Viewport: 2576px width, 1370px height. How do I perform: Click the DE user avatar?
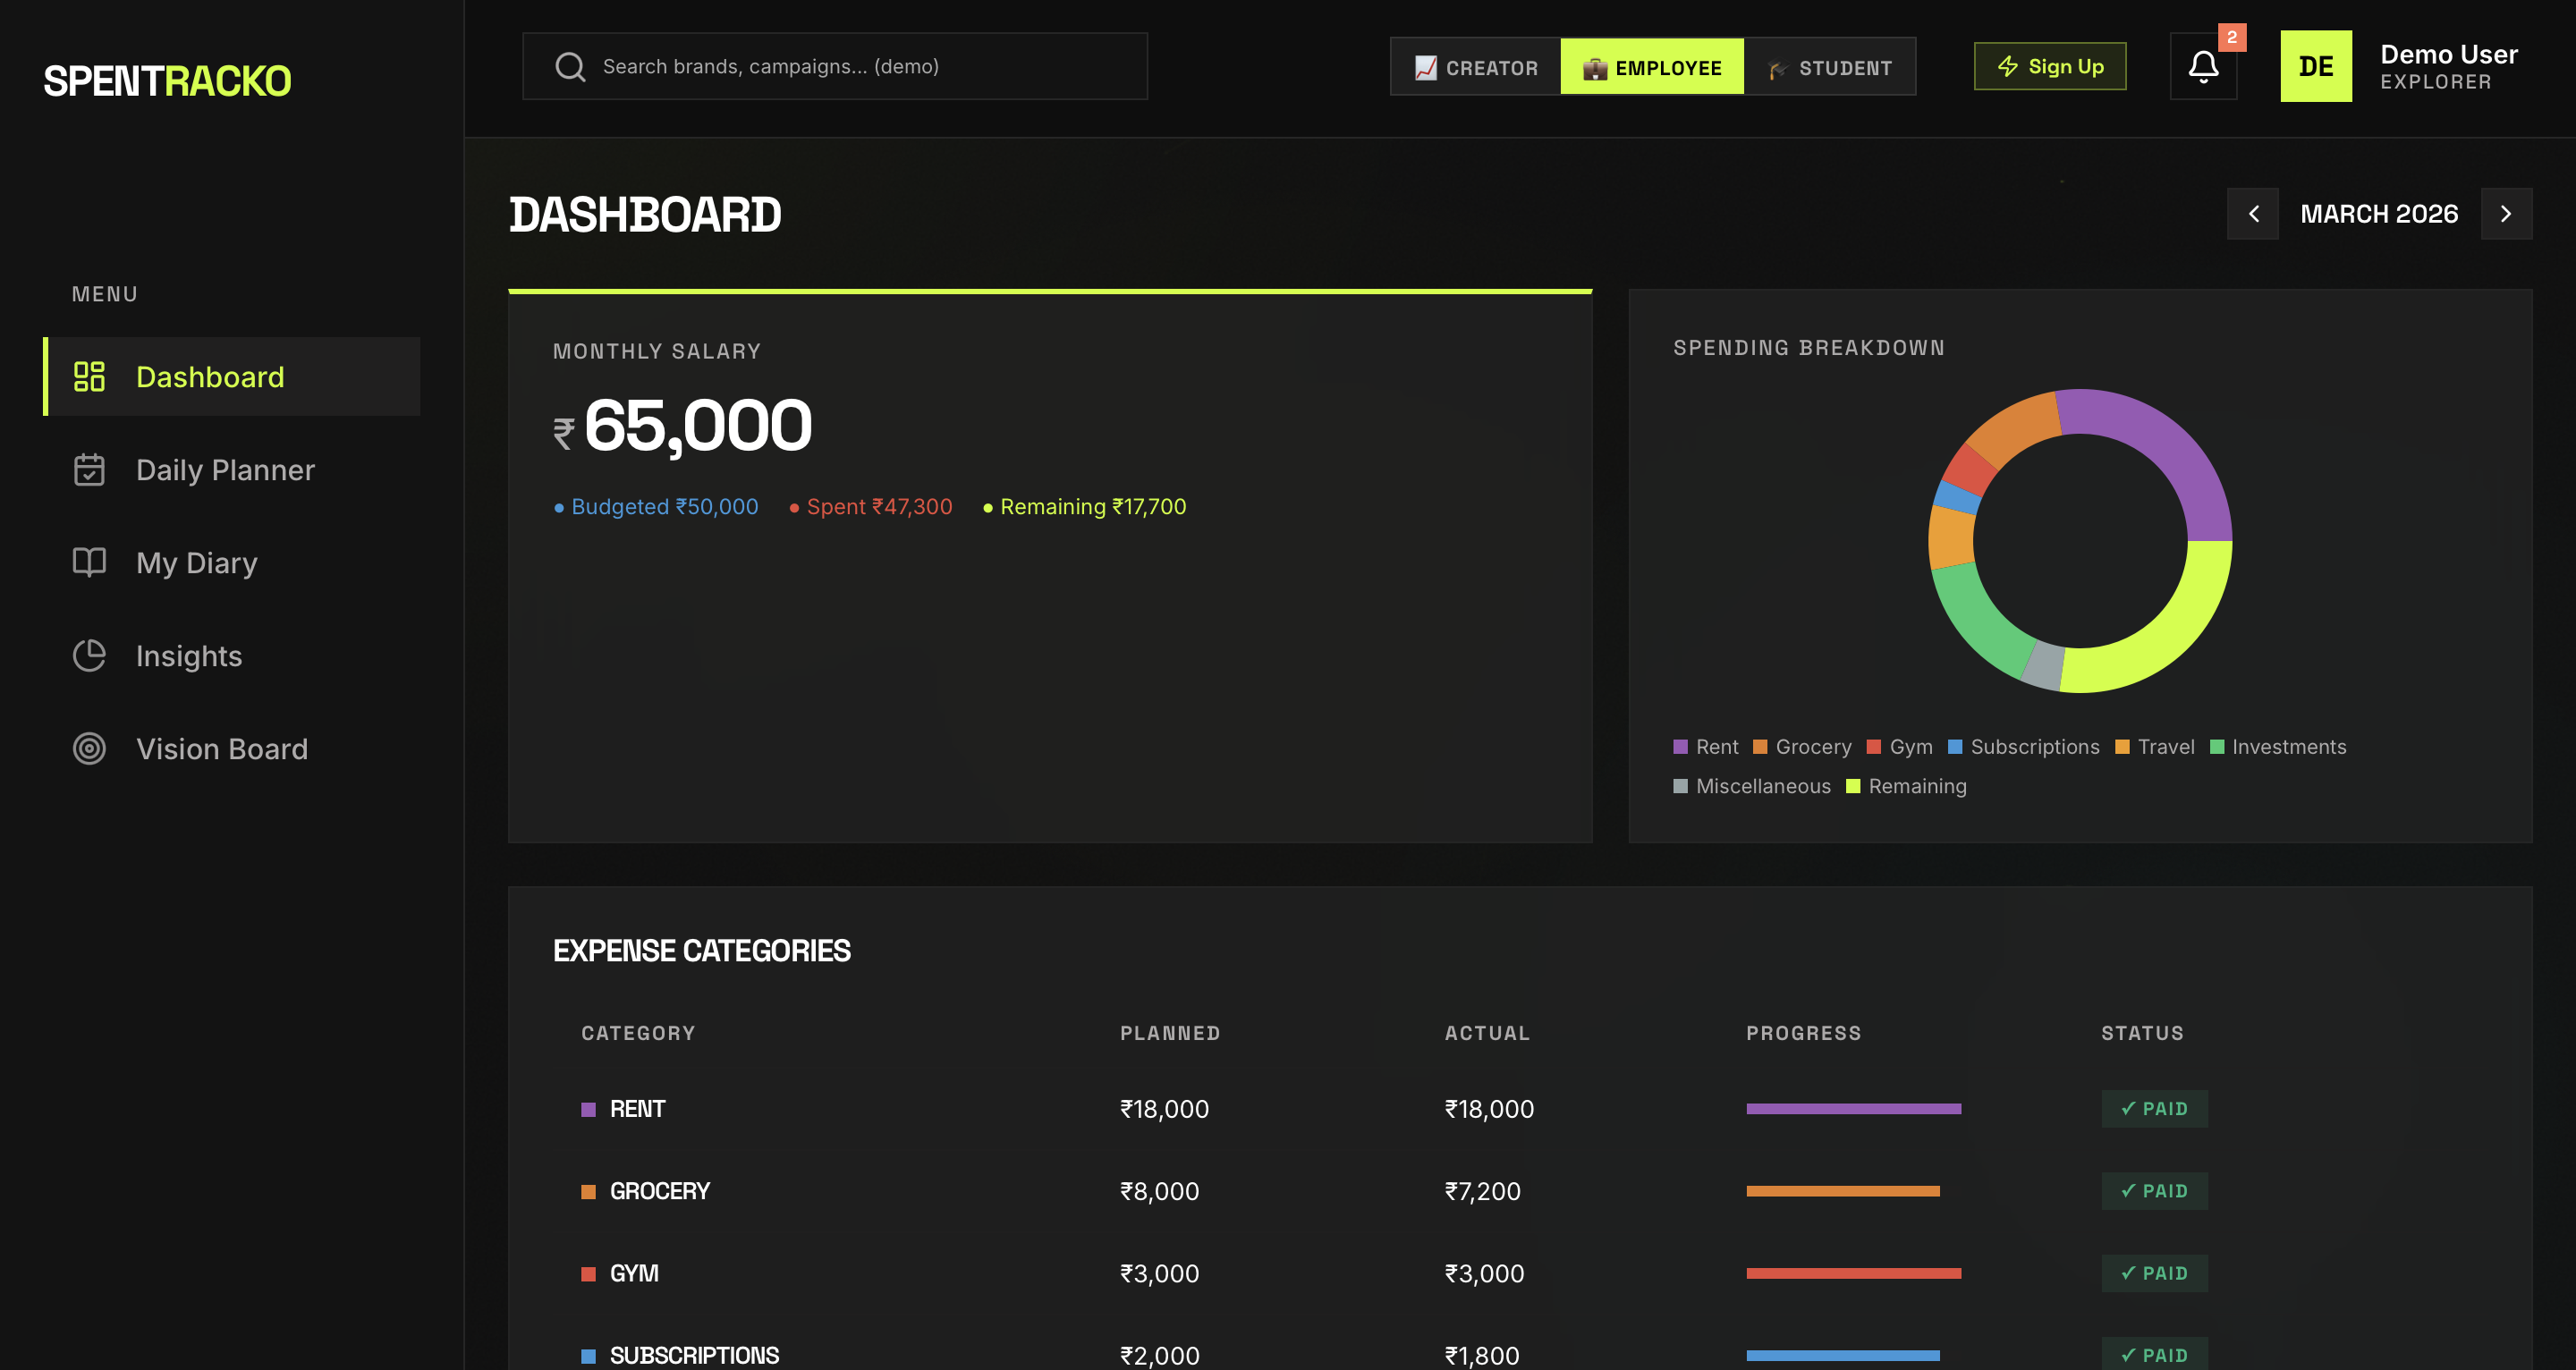click(2315, 67)
